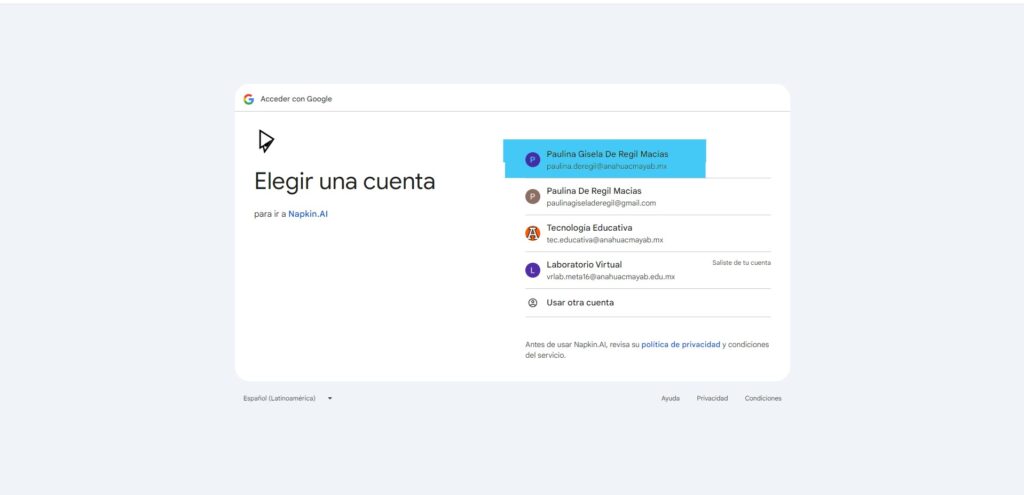Select the Paulina Gisela De Regil Macias account
This screenshot has height=495, width=1024.
pos(607,154)
